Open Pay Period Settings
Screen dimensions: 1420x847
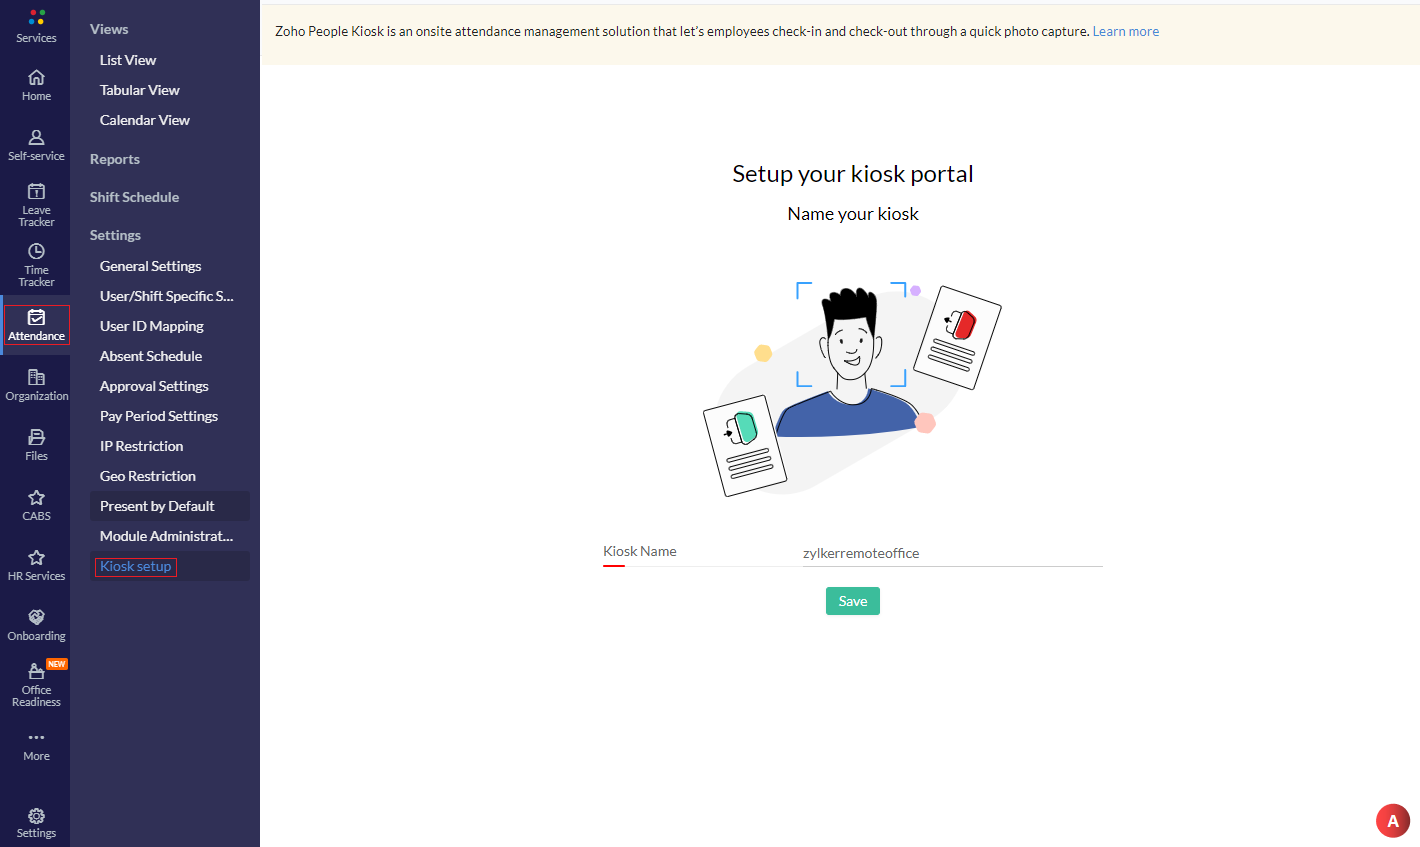tap(159, 416)
